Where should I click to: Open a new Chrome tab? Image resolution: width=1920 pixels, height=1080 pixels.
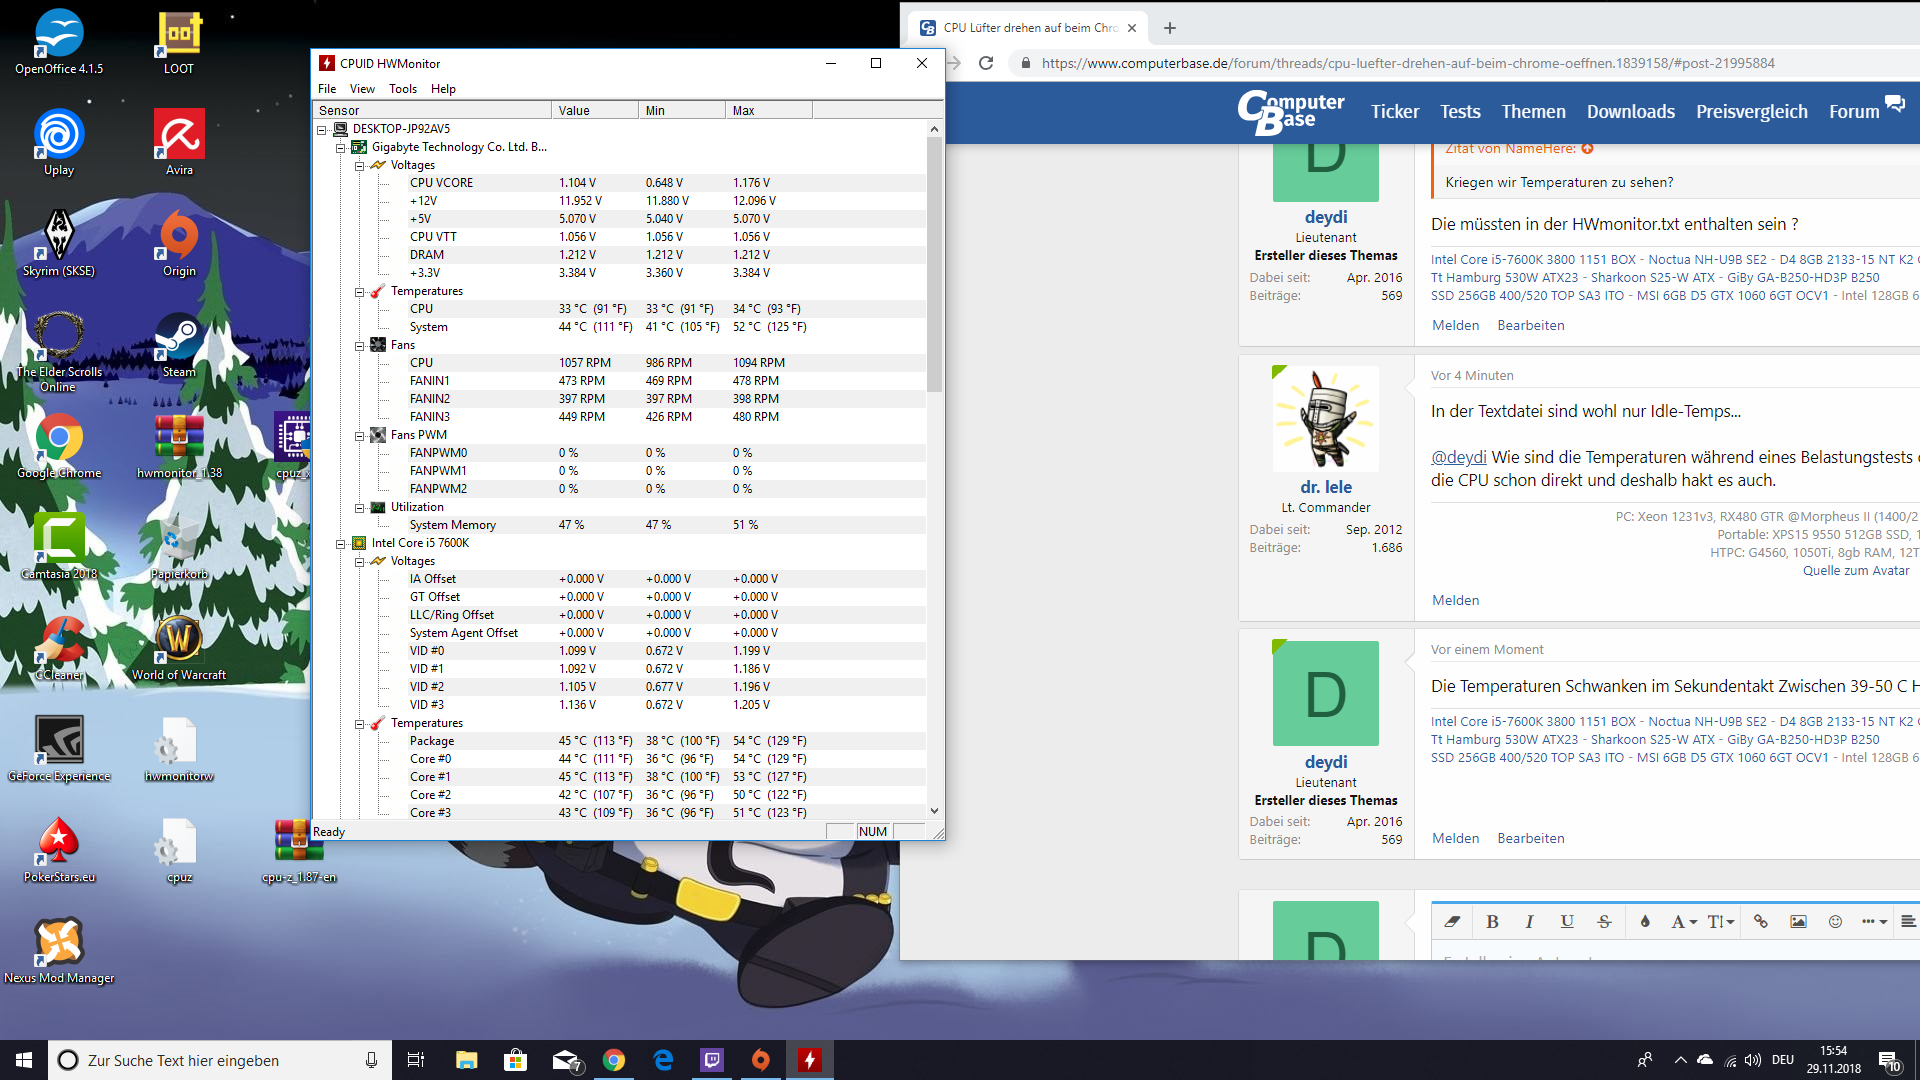[1170, 28]
